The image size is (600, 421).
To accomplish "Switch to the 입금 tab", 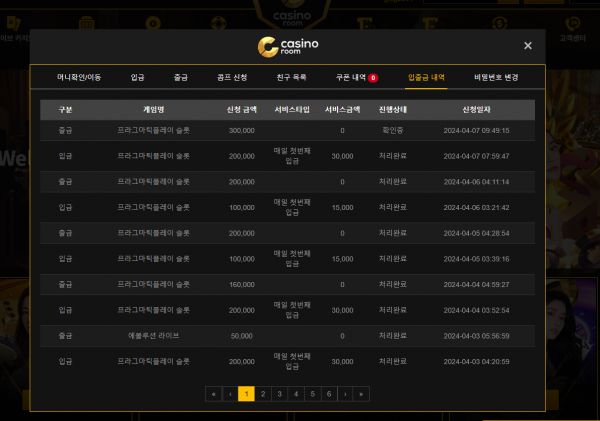I will (x=137, y=77).
